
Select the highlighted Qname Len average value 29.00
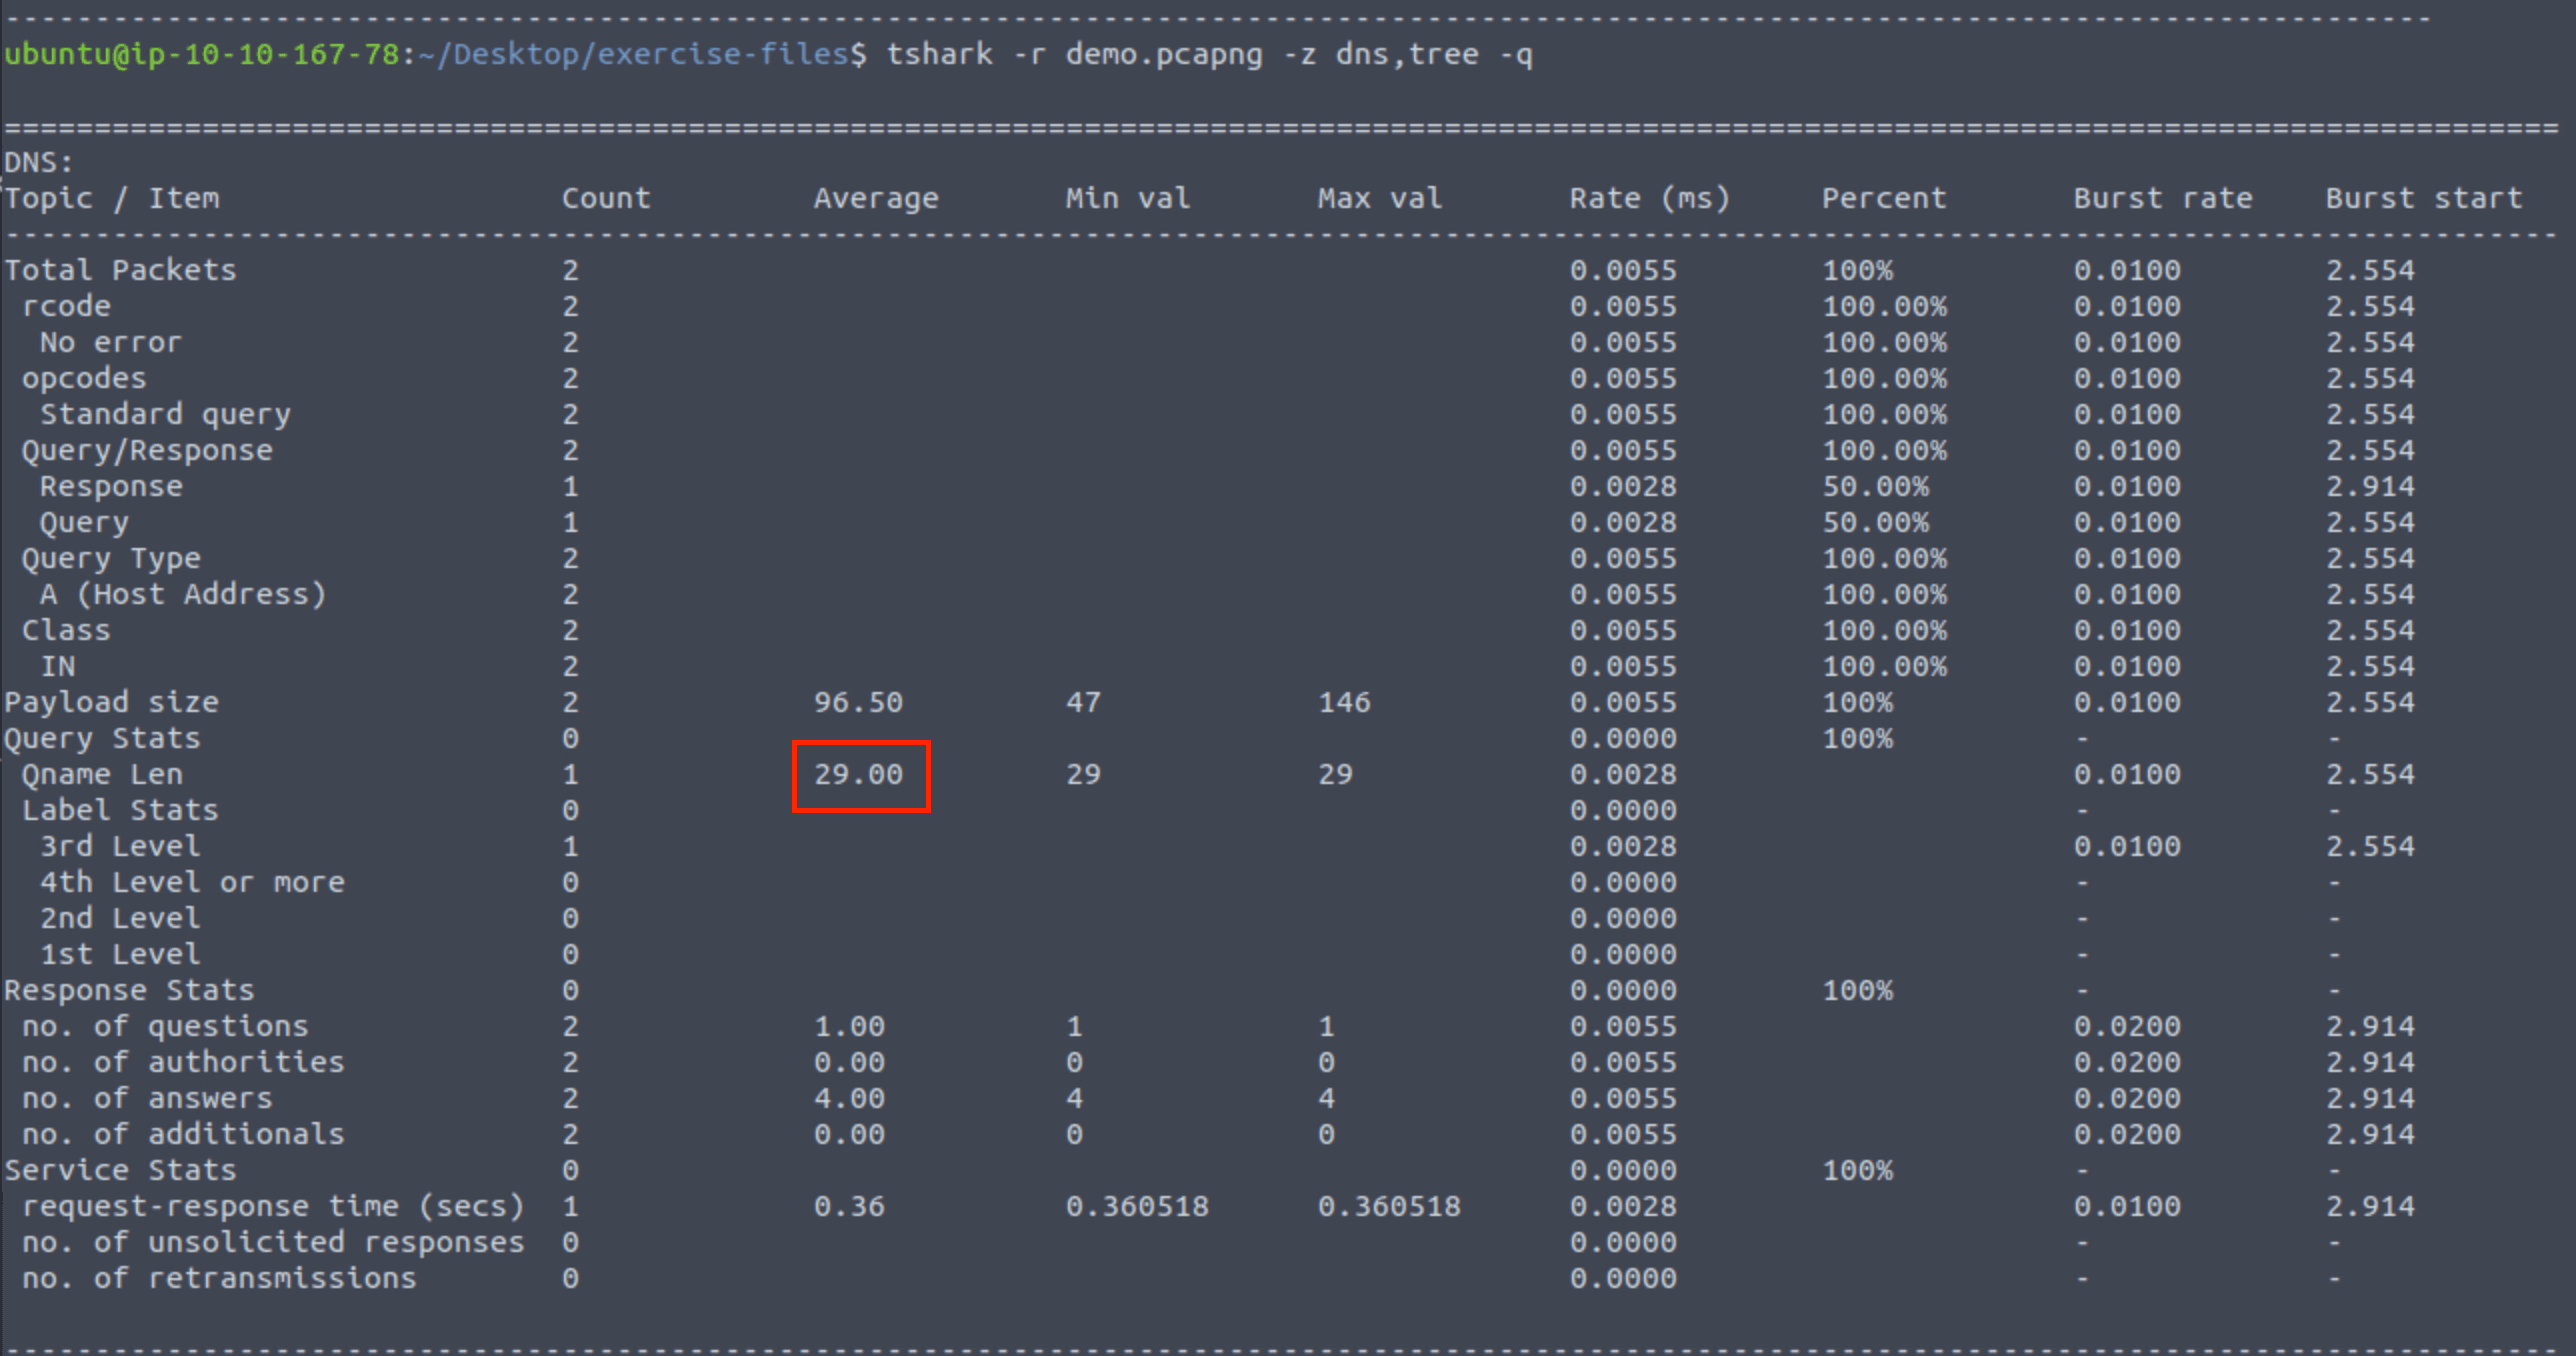click(x=859, y=775)
